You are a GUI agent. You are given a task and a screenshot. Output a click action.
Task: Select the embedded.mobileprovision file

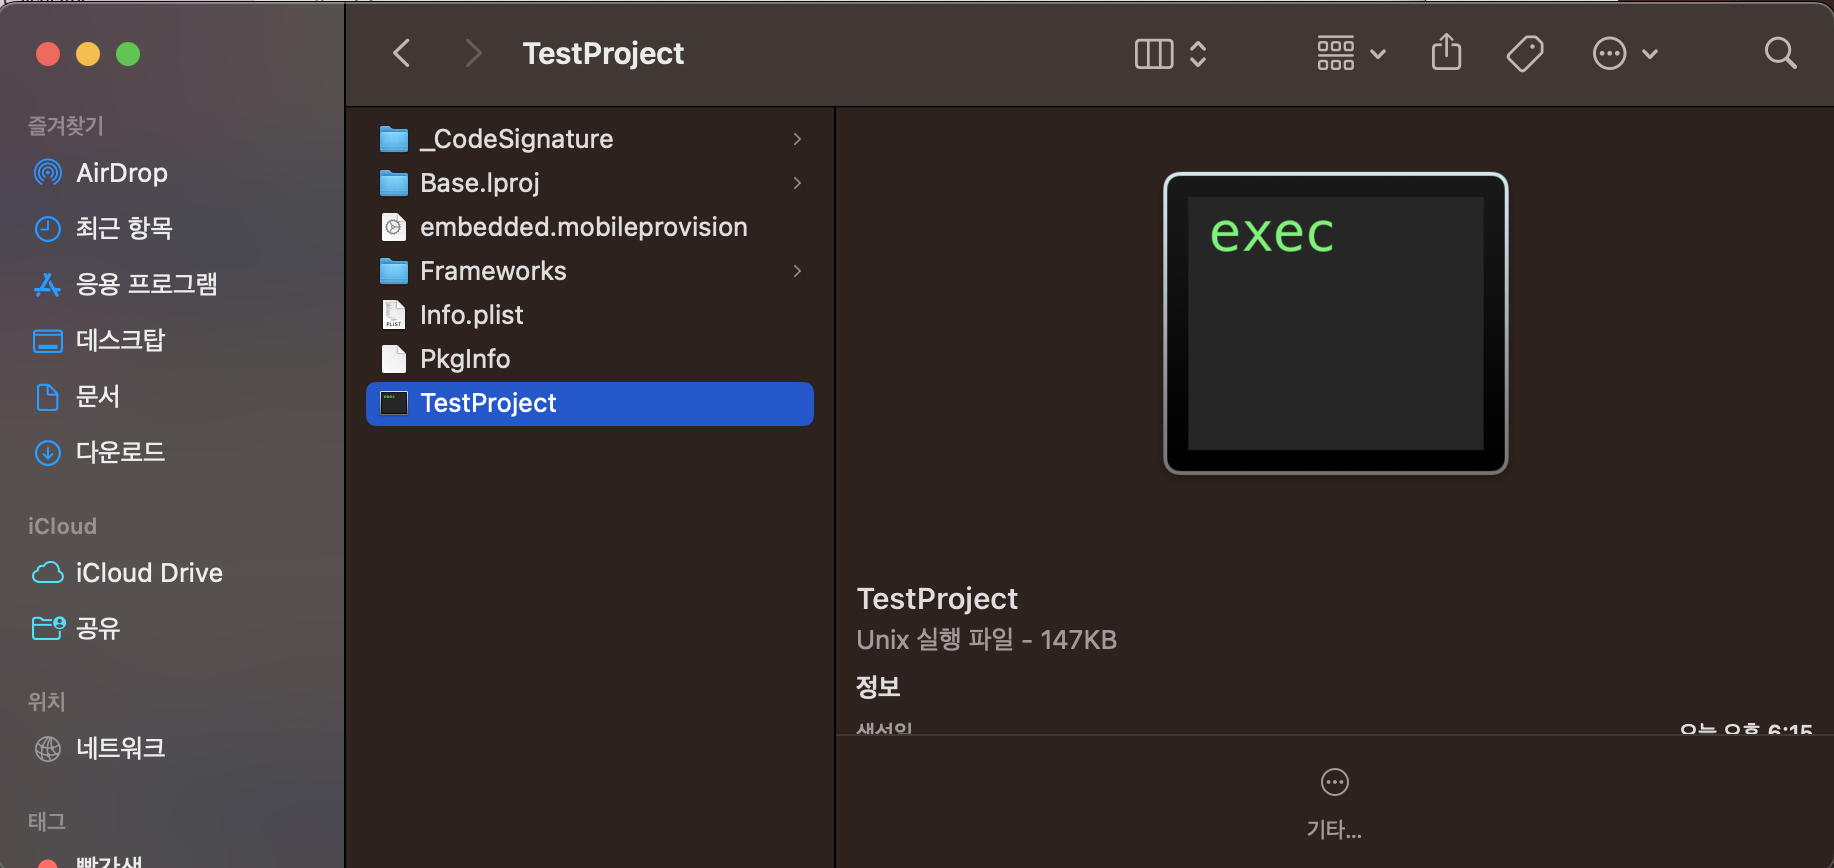[583, 227]
